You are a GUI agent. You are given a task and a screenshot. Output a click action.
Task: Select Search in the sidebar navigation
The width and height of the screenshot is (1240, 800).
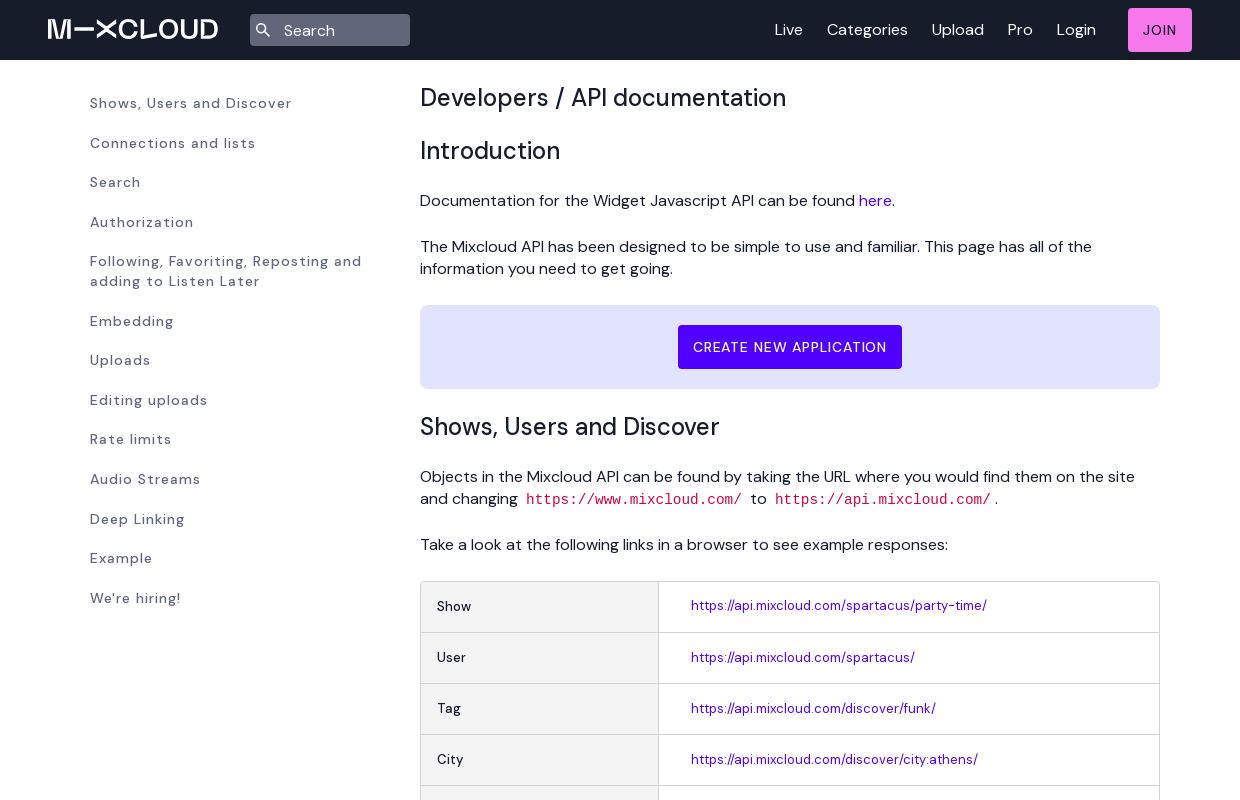[115, 182]
